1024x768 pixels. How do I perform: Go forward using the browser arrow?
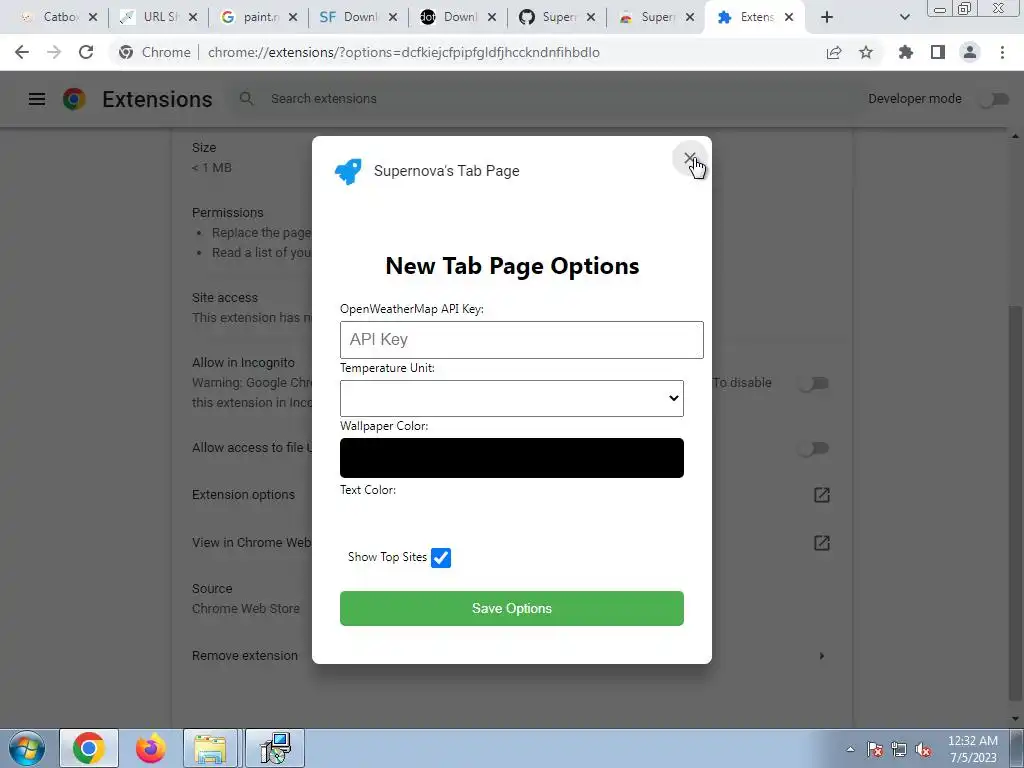pos(54,52)
